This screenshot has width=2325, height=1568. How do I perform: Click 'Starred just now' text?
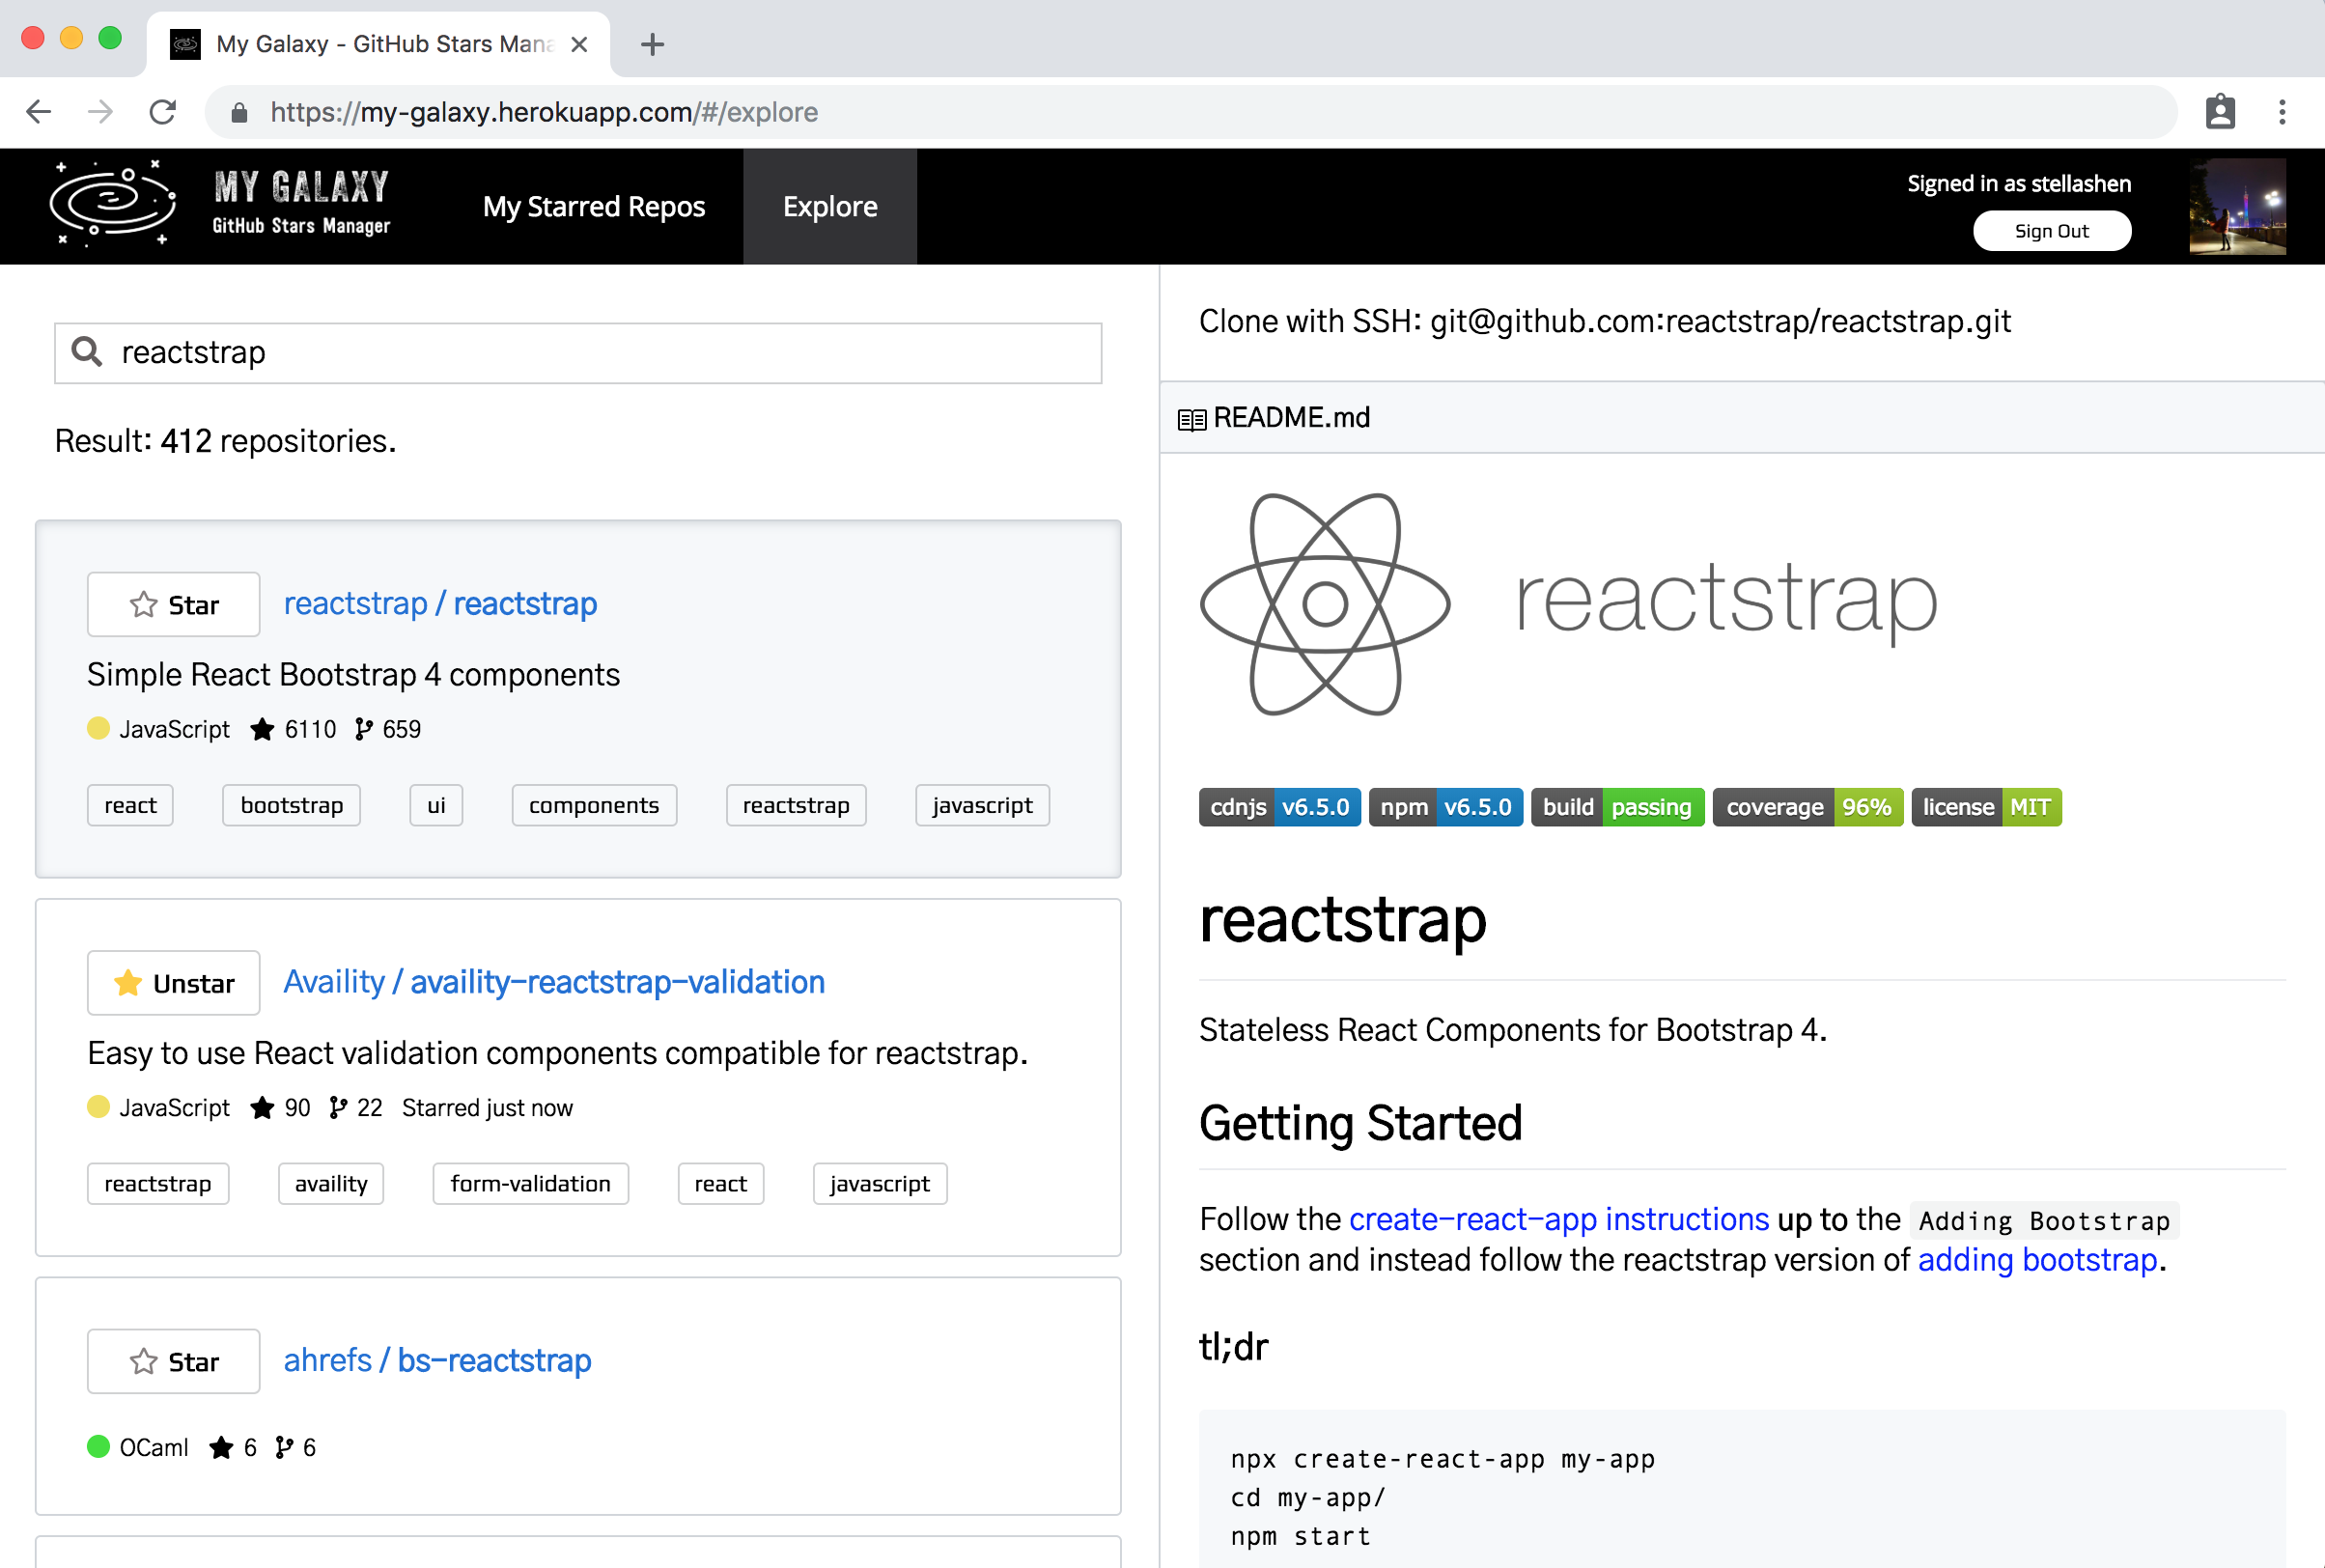[x=487, y=1108]
